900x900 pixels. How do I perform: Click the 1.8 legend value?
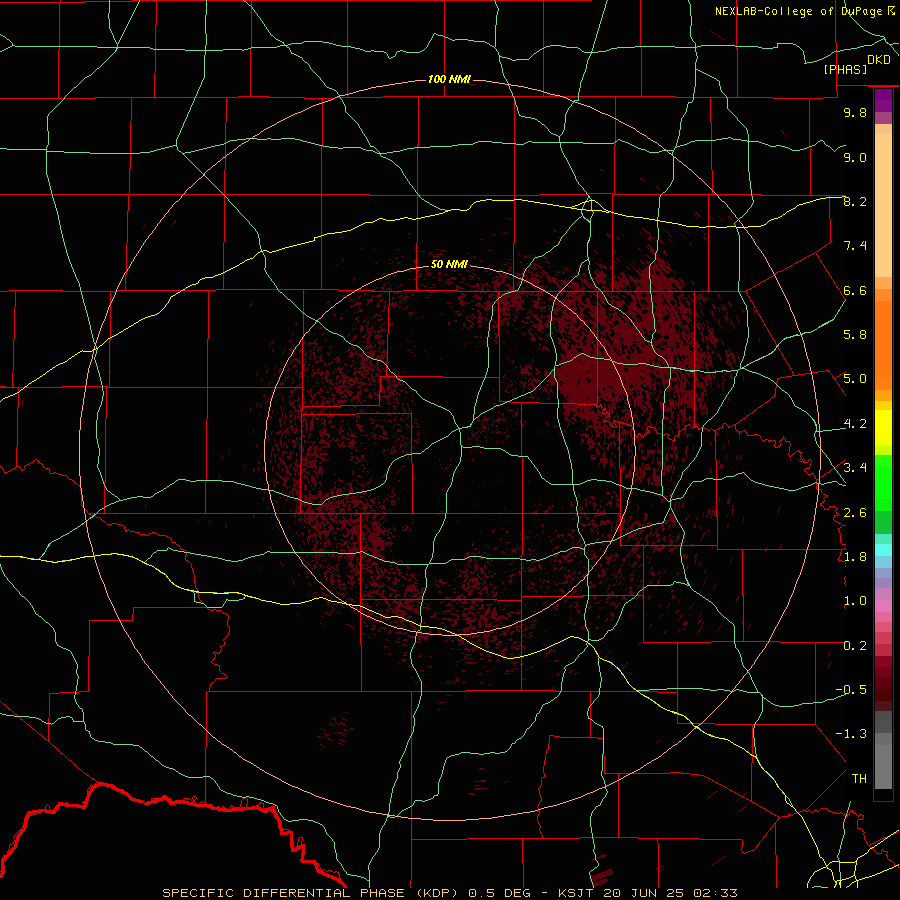coord(855,557)
